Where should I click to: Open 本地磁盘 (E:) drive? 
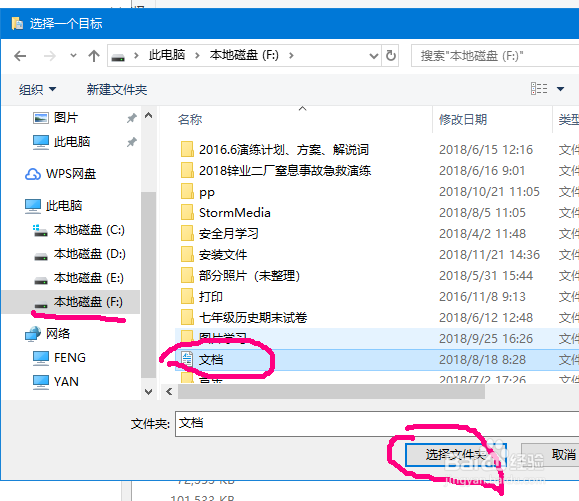click(79, 278)
